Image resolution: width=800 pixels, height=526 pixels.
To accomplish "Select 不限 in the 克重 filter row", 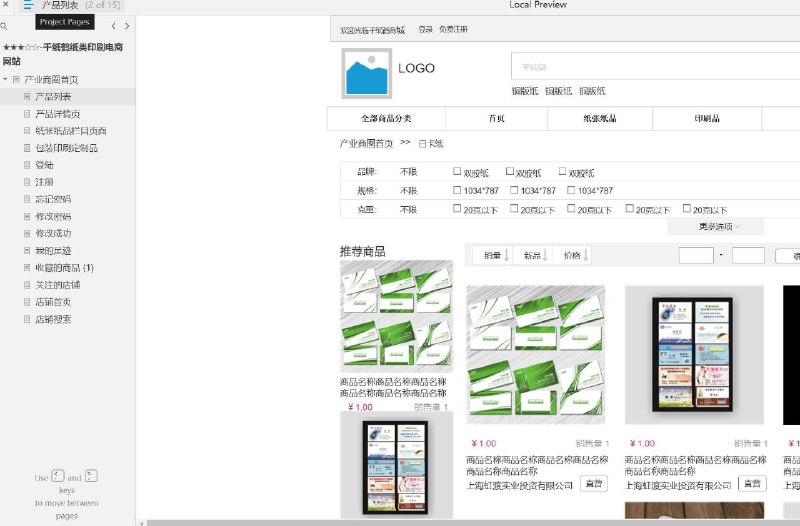I will pyautogui.click(x=409, y=210).
